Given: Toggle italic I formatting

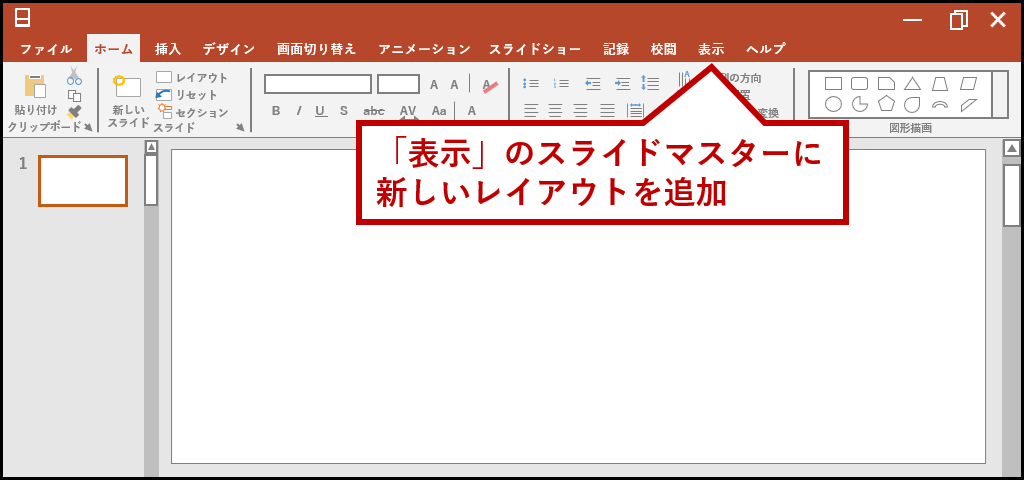Looking at the screenshot, I should [298, 111].
